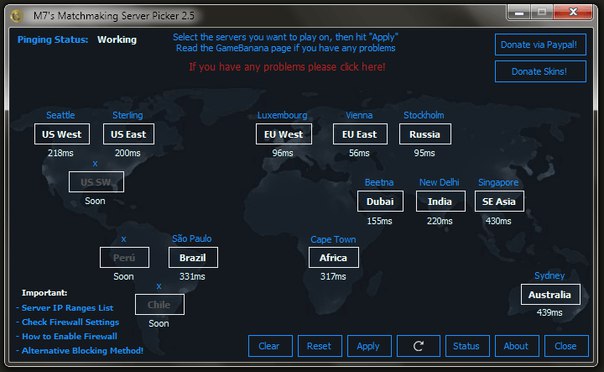Screen dimensions: 604x372
Task: Toggle the Africa Cape Town server
Action: tap(333, 257)
